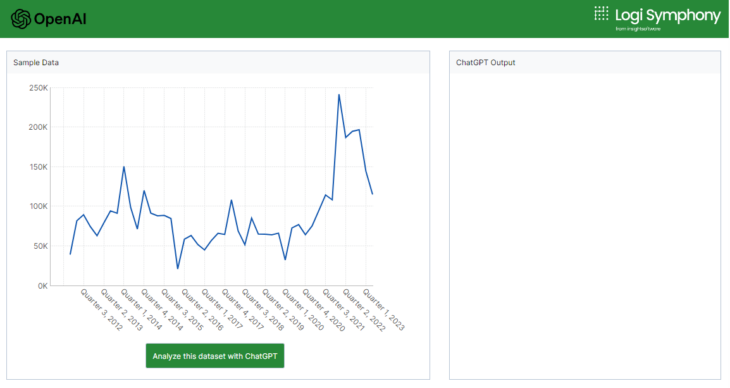
Task: Click the 250K y-axis label
Action: (38, 88)
